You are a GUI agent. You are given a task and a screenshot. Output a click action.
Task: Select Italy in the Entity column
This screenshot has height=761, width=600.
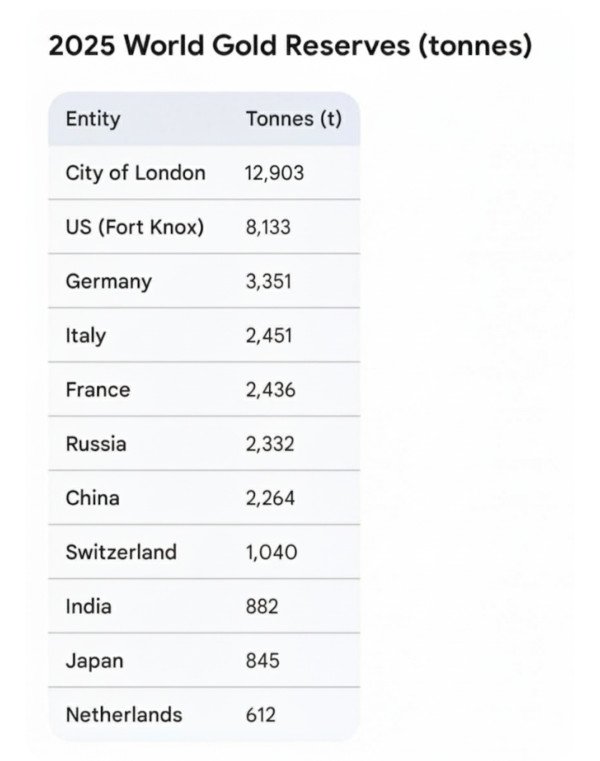[85, 335]
